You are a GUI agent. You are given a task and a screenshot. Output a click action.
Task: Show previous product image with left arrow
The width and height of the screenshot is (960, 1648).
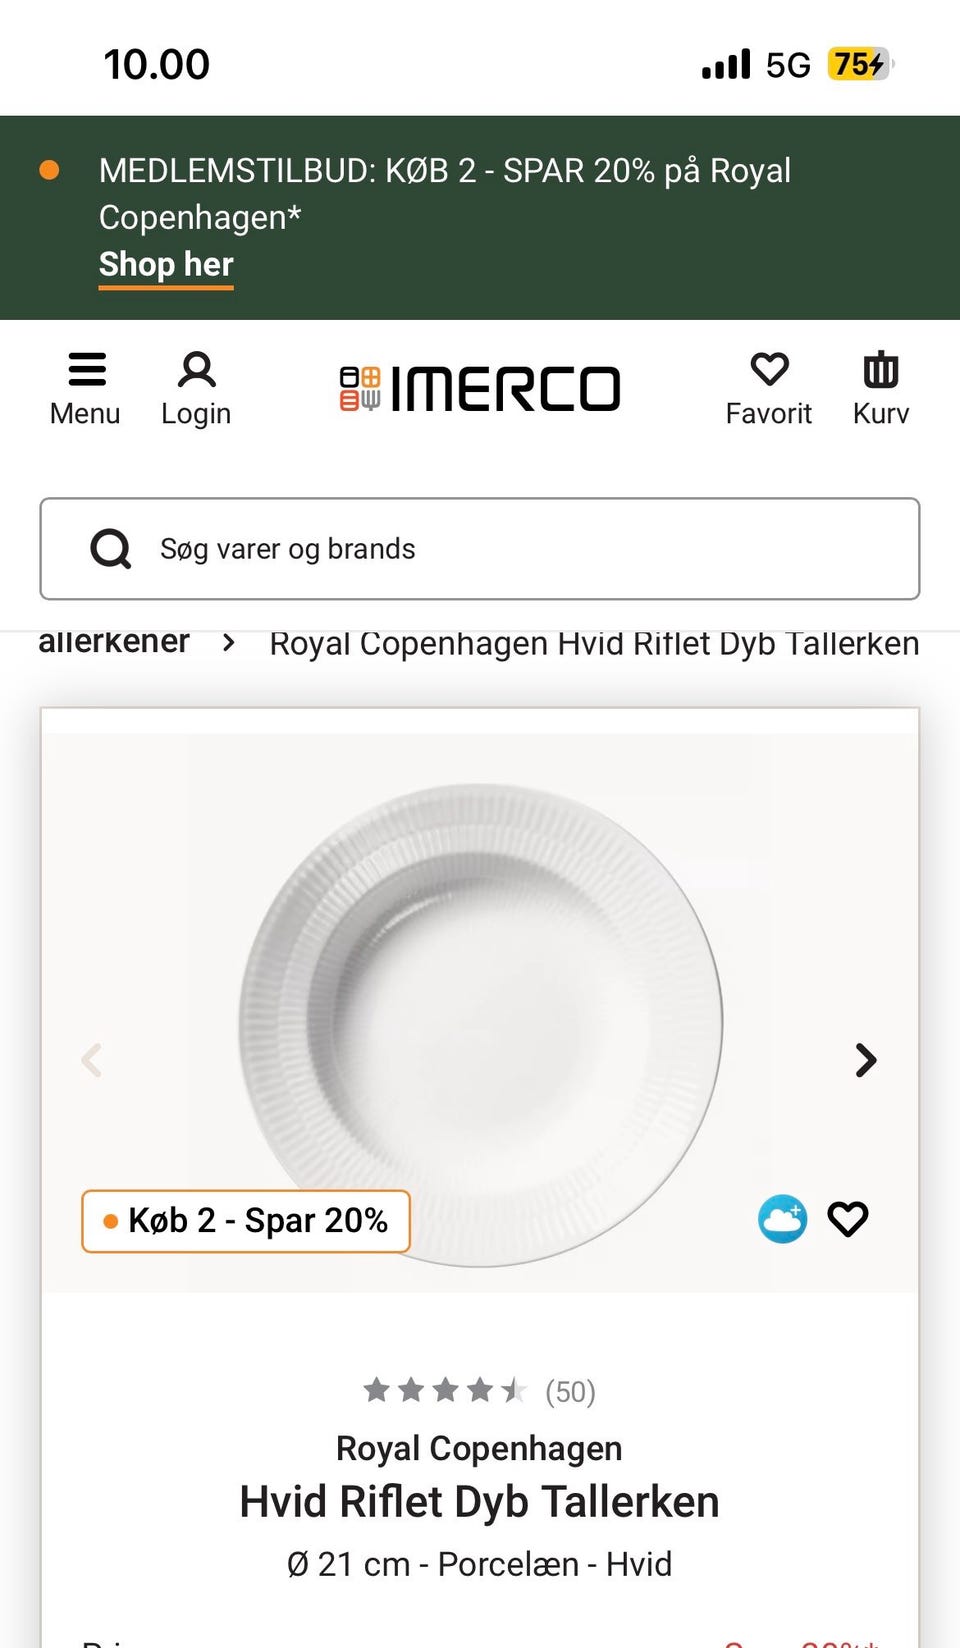92,1060
